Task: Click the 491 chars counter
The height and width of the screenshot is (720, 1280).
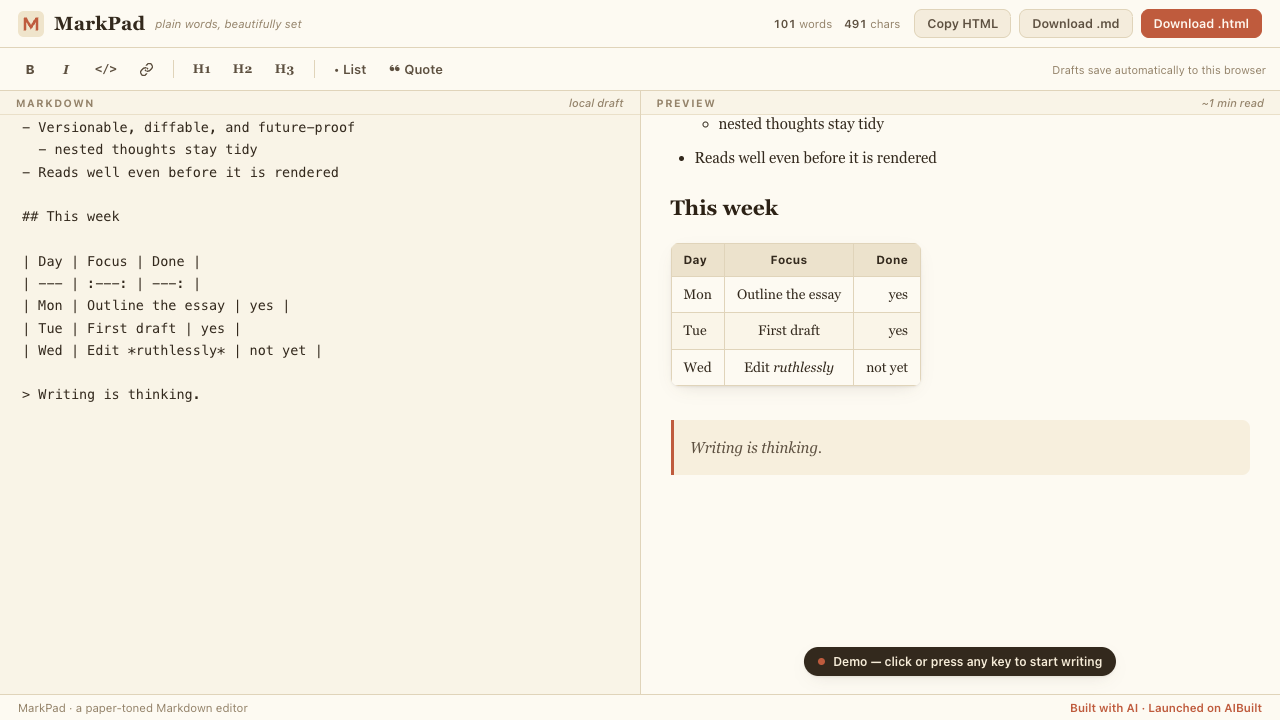Action: [x=872, y=24]
